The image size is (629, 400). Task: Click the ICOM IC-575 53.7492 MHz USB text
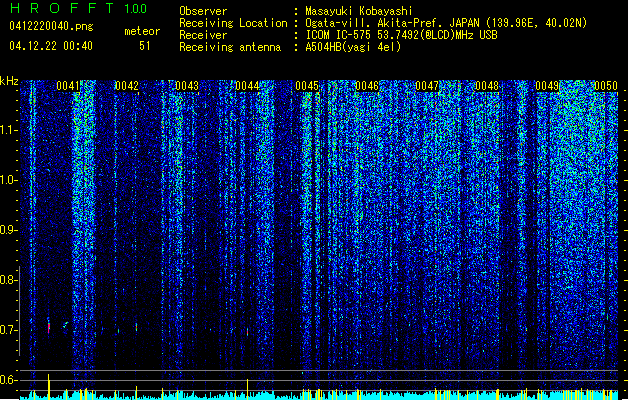pos(401,35)
